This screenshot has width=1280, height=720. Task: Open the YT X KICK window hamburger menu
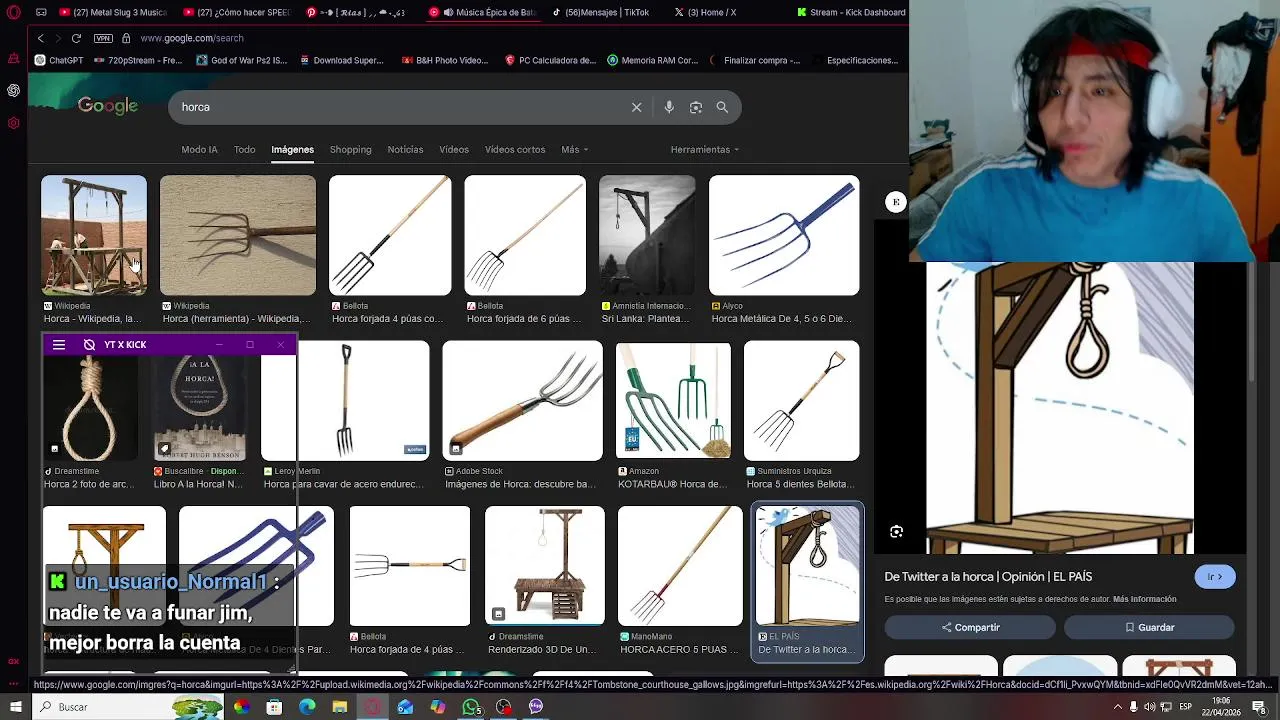[x=59, y=344]
